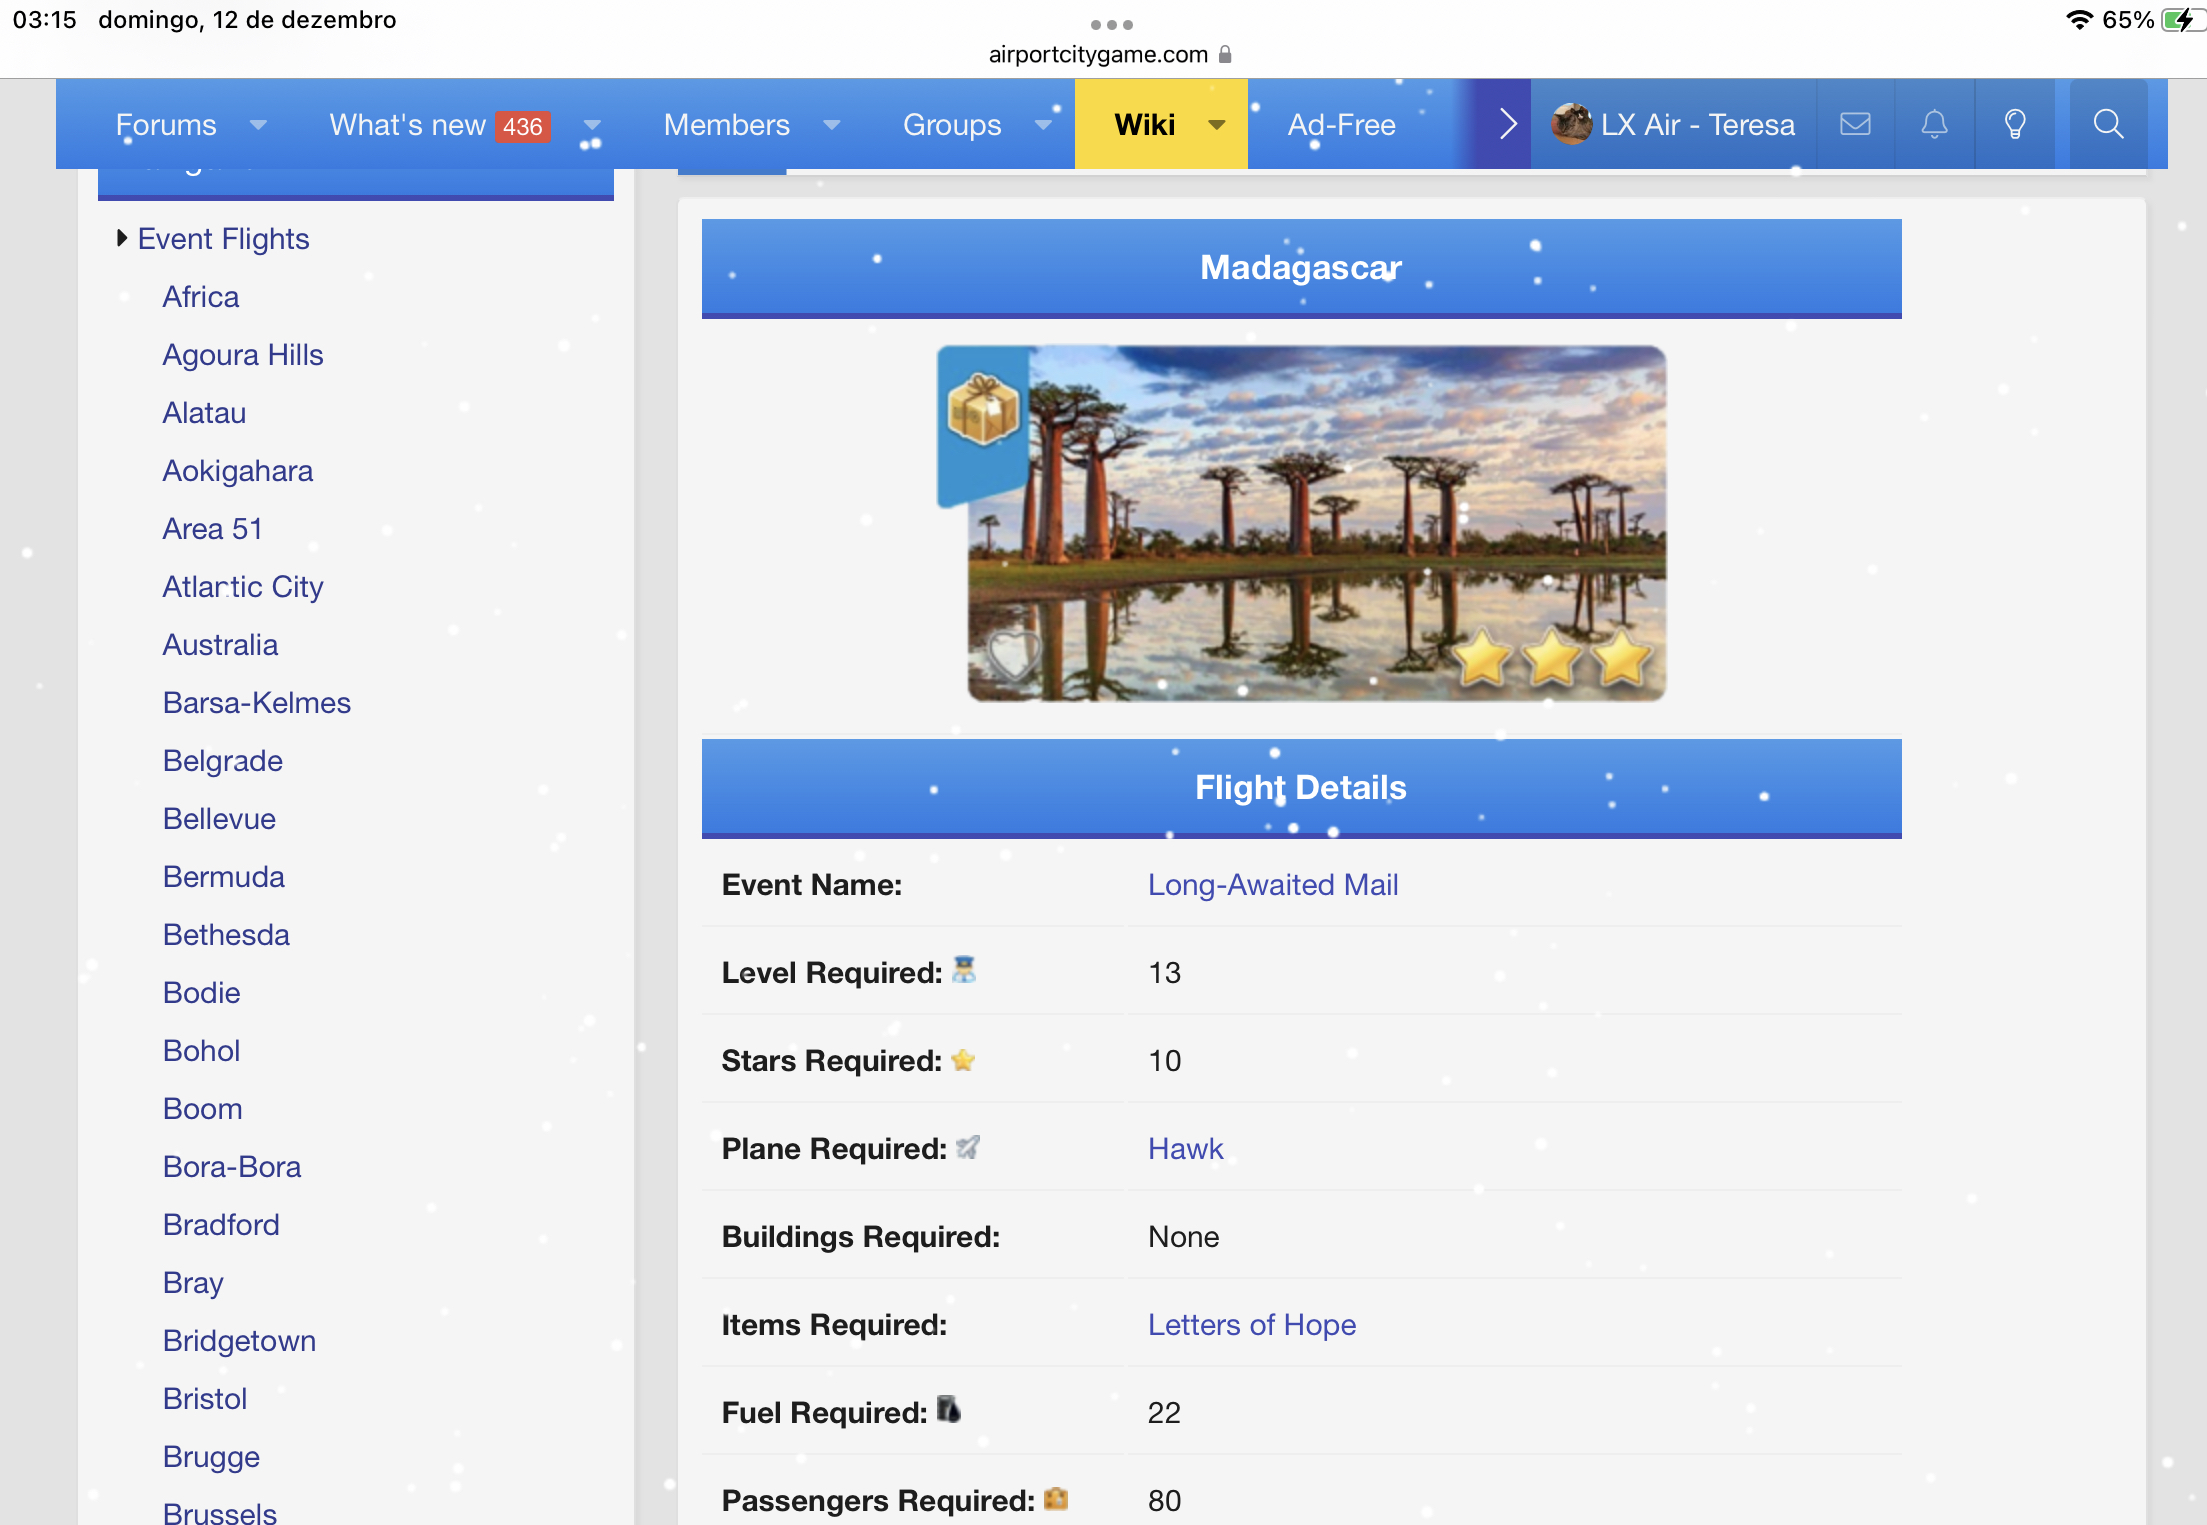The image size is (2207, 1525).
Task: Click the LX Air - Teresa avatar
Action: [x=1571, y=124]
